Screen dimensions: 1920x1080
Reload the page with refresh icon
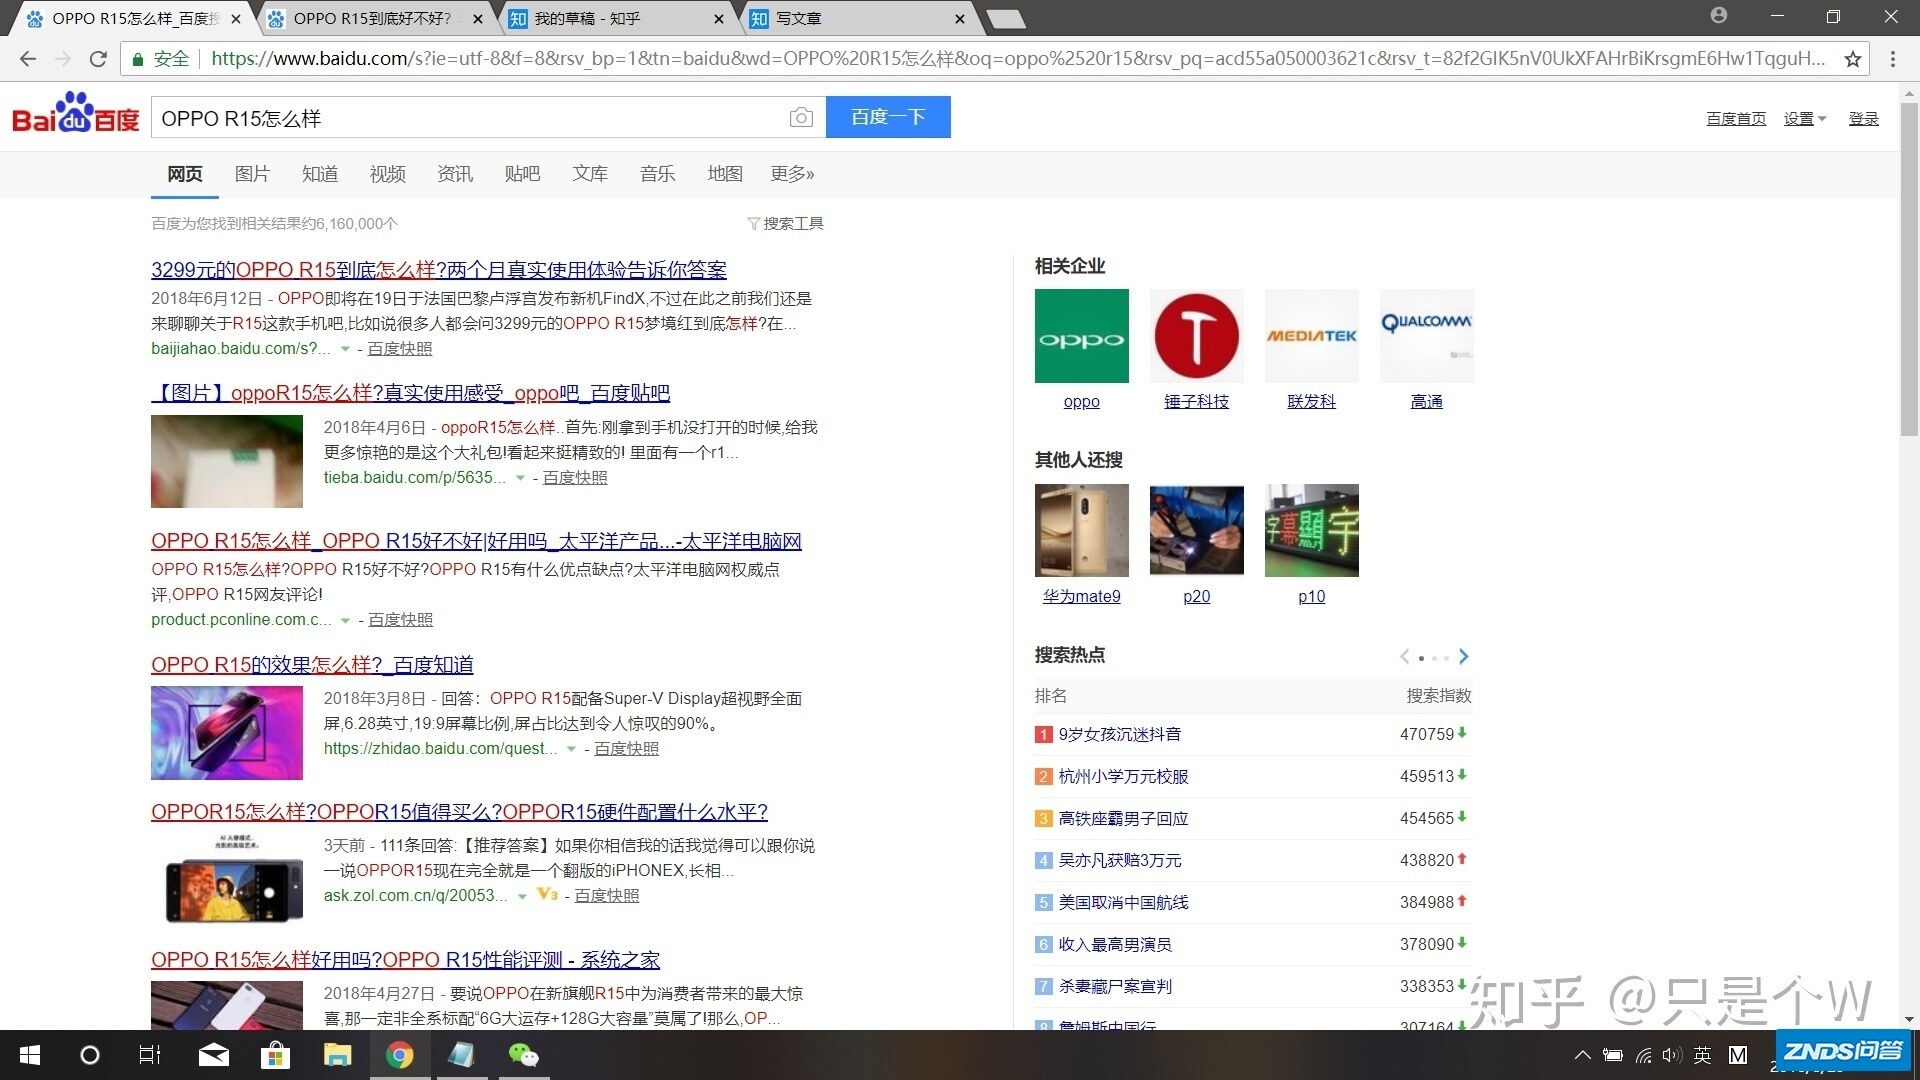coord(98,59)
